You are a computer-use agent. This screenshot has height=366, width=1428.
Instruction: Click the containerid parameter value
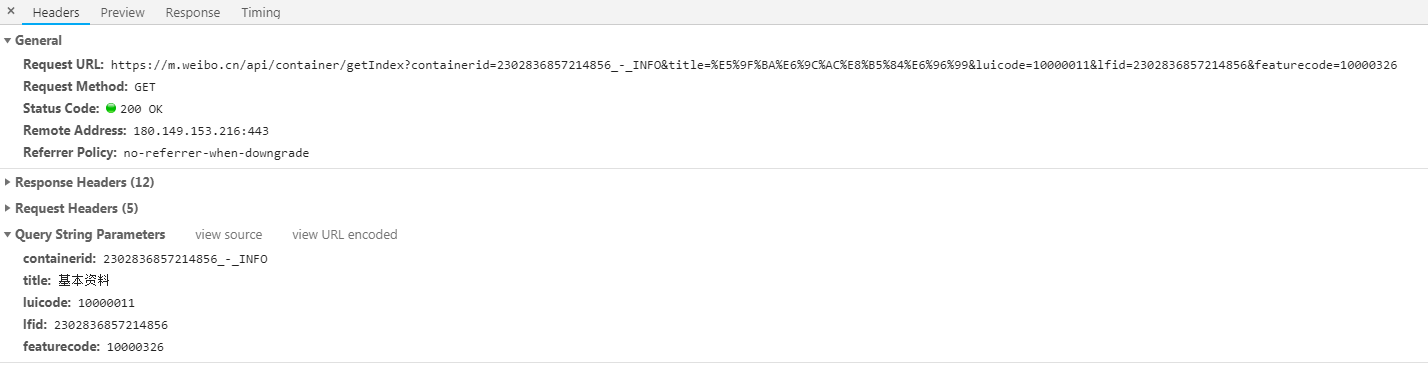click(185, 259)
